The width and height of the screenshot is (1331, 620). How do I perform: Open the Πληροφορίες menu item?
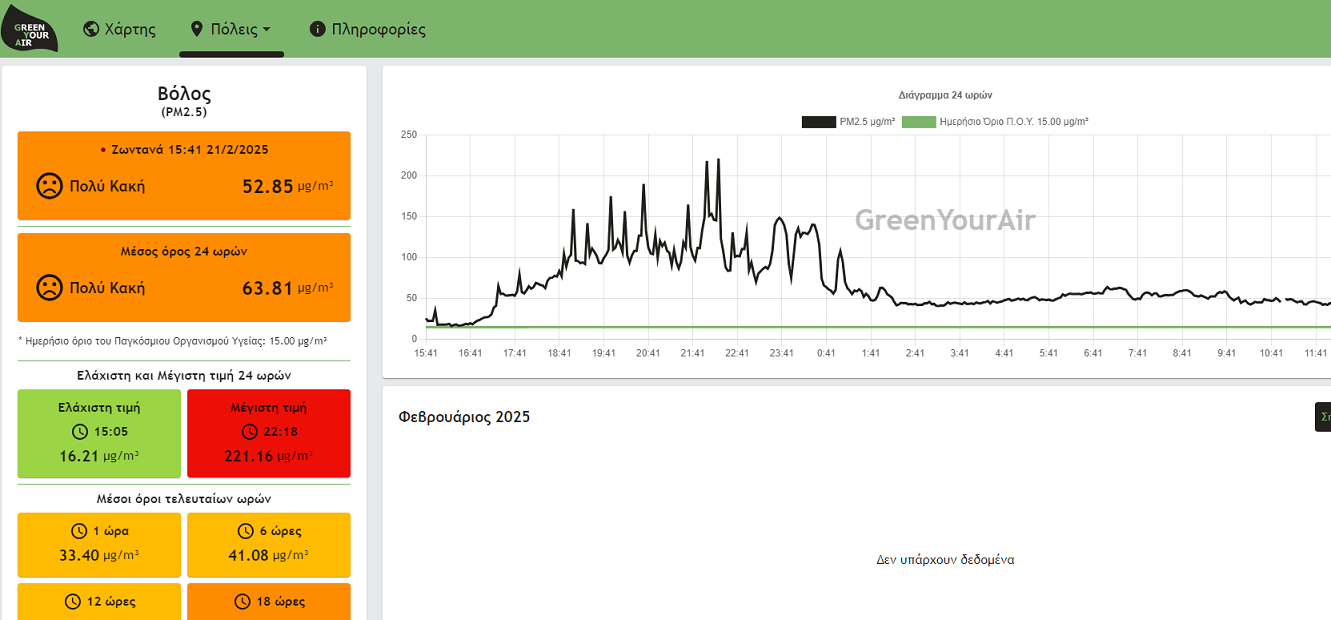[x=368, y=29]
